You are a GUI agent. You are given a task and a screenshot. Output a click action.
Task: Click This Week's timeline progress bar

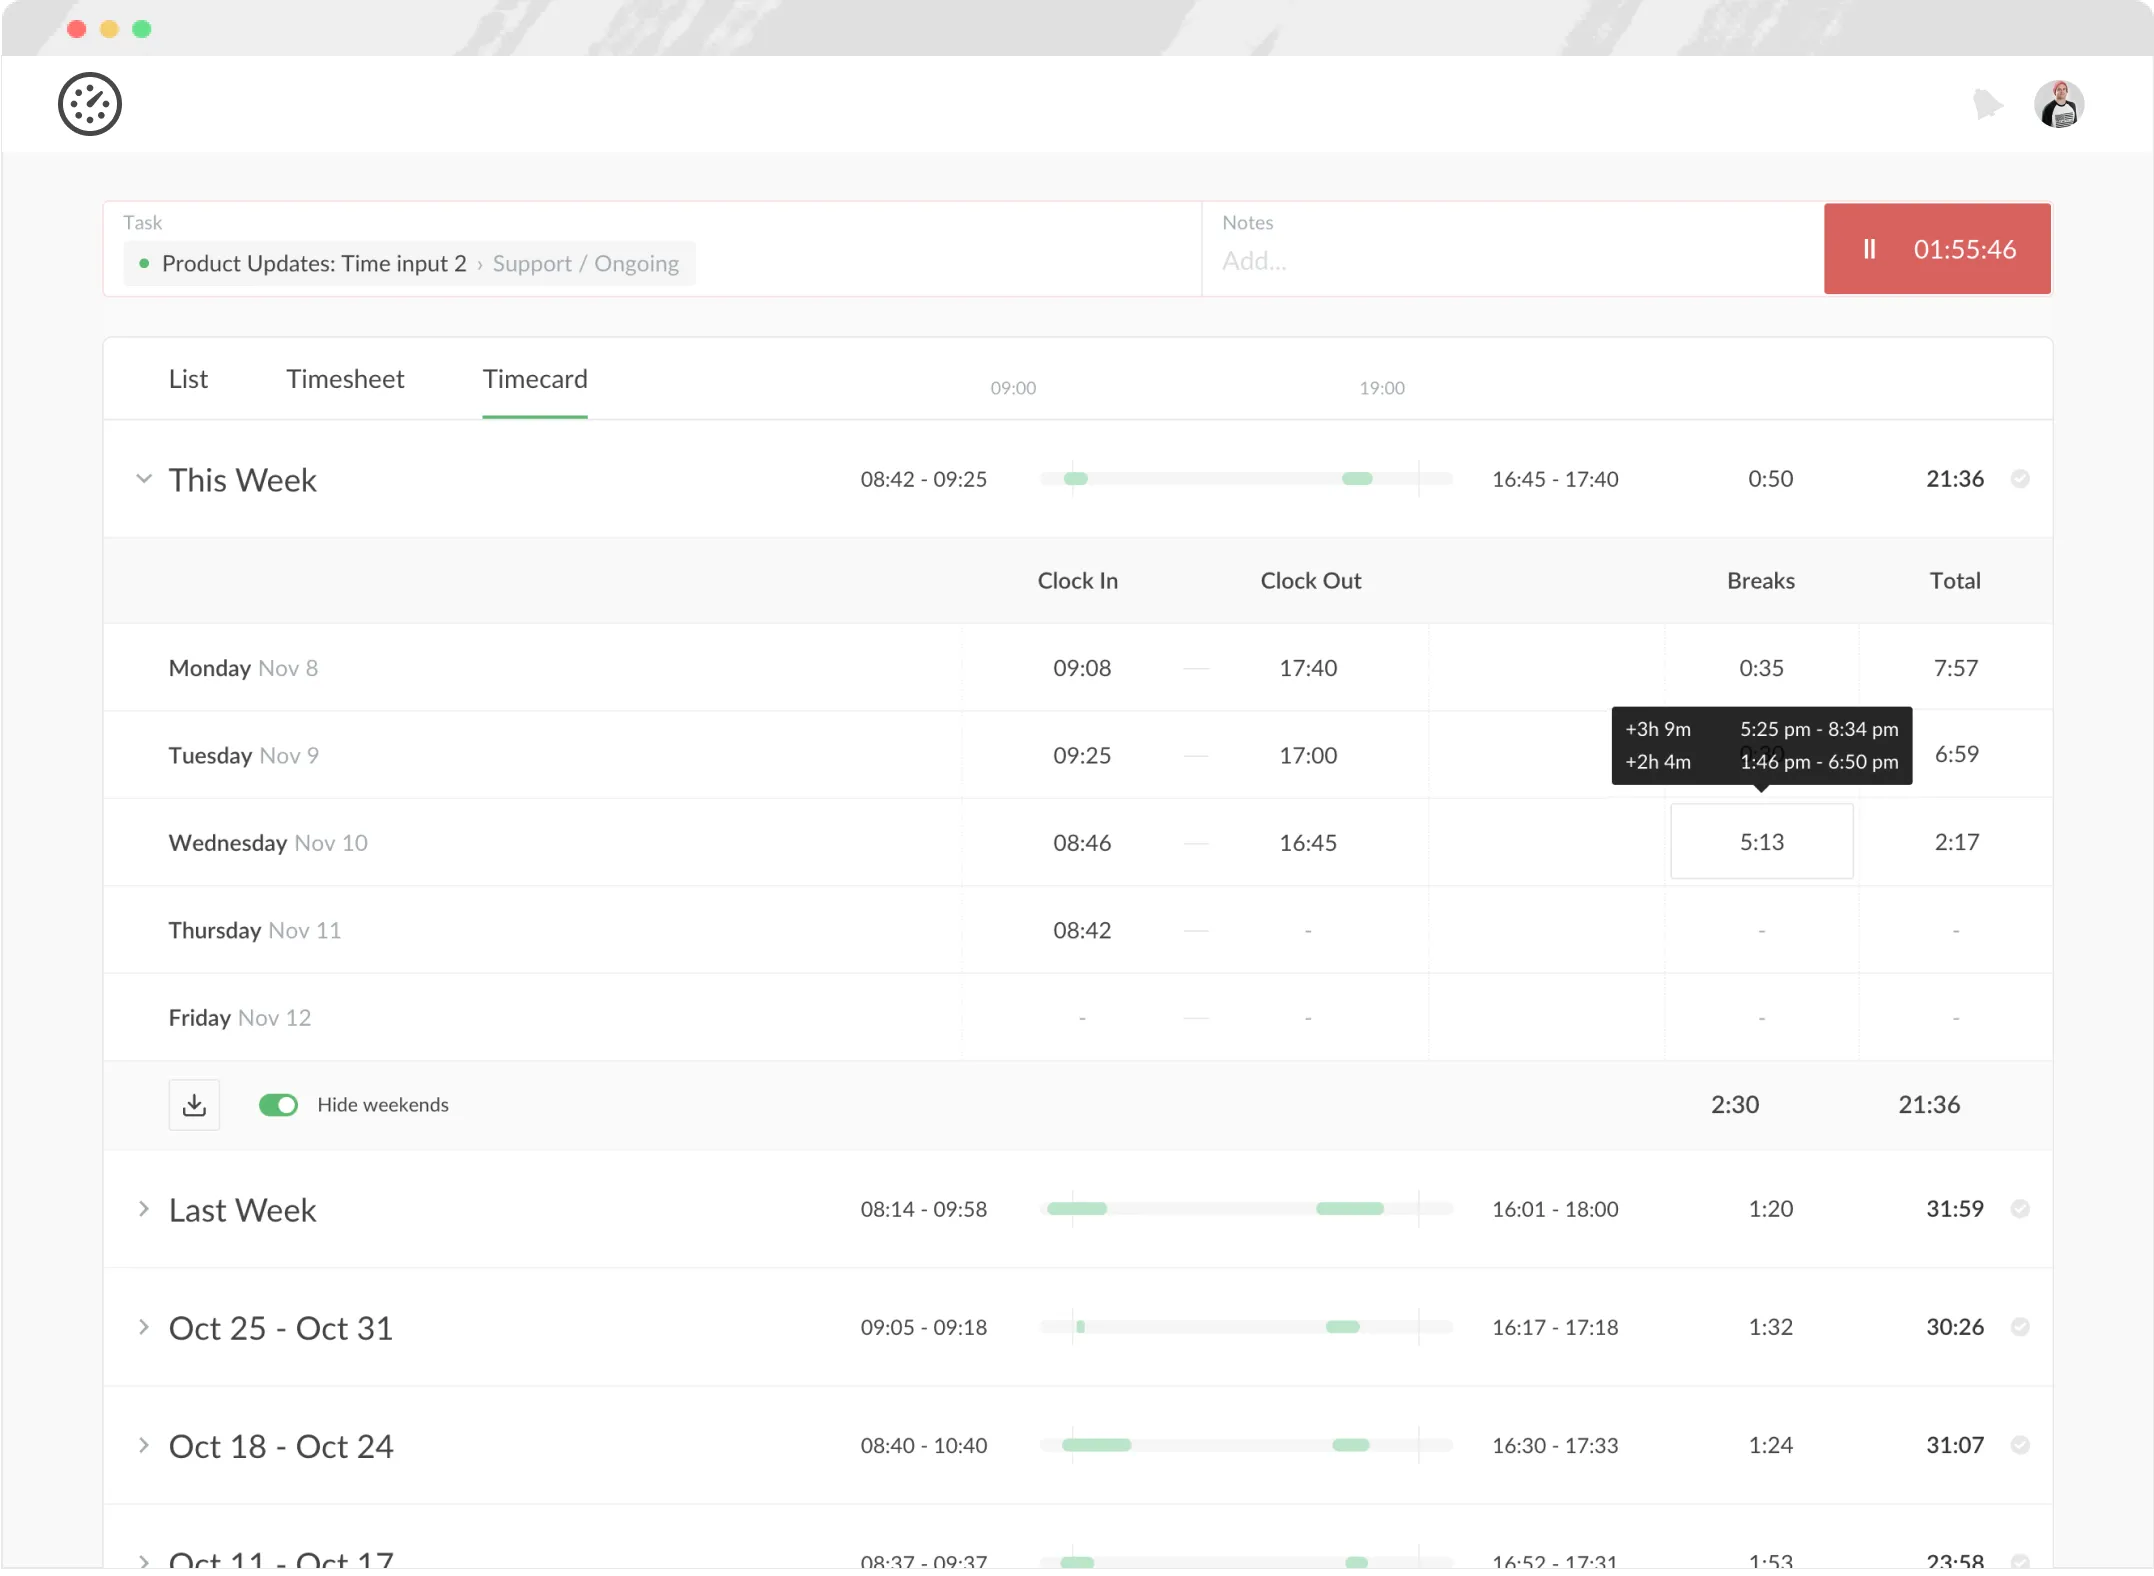point(1245,479)
